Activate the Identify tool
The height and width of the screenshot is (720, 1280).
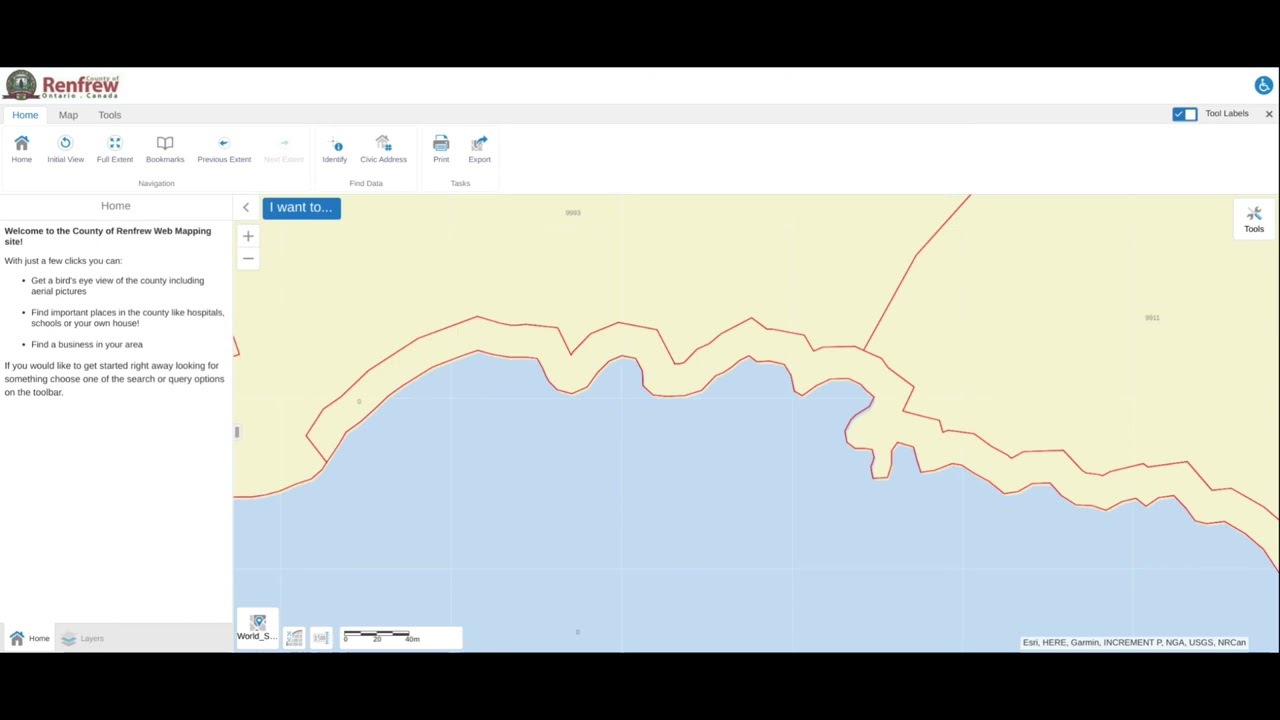[335, 149]
